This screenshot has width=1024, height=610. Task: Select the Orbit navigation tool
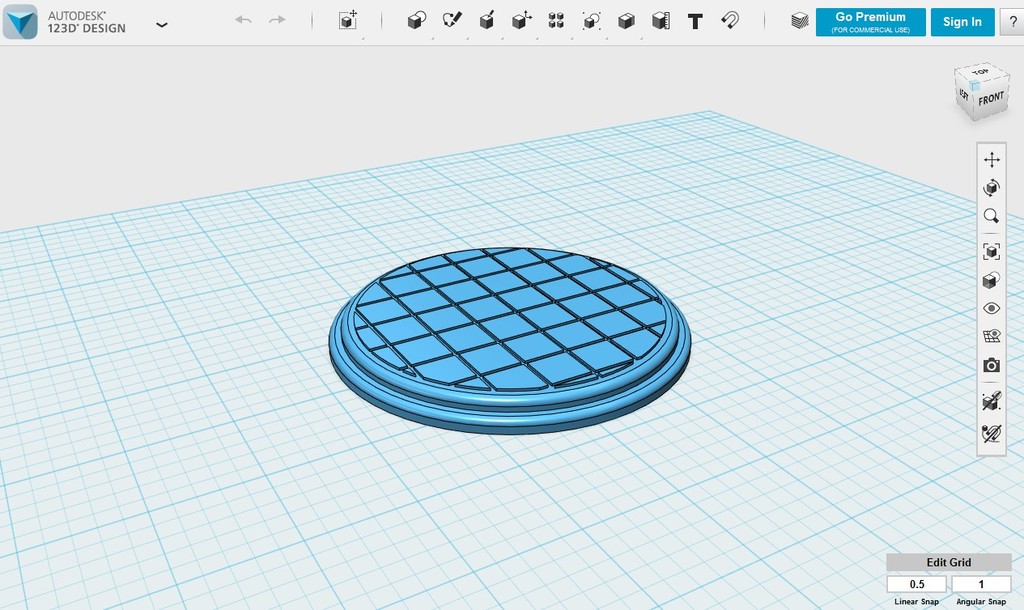click(991, 188)
